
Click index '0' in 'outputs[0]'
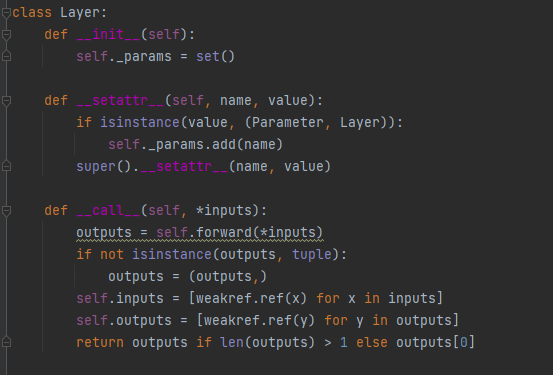tap(464, 343)
